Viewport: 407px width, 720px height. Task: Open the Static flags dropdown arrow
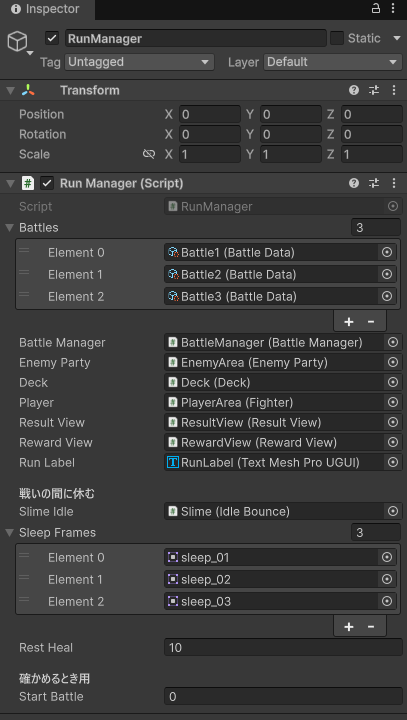coord(397,39)
